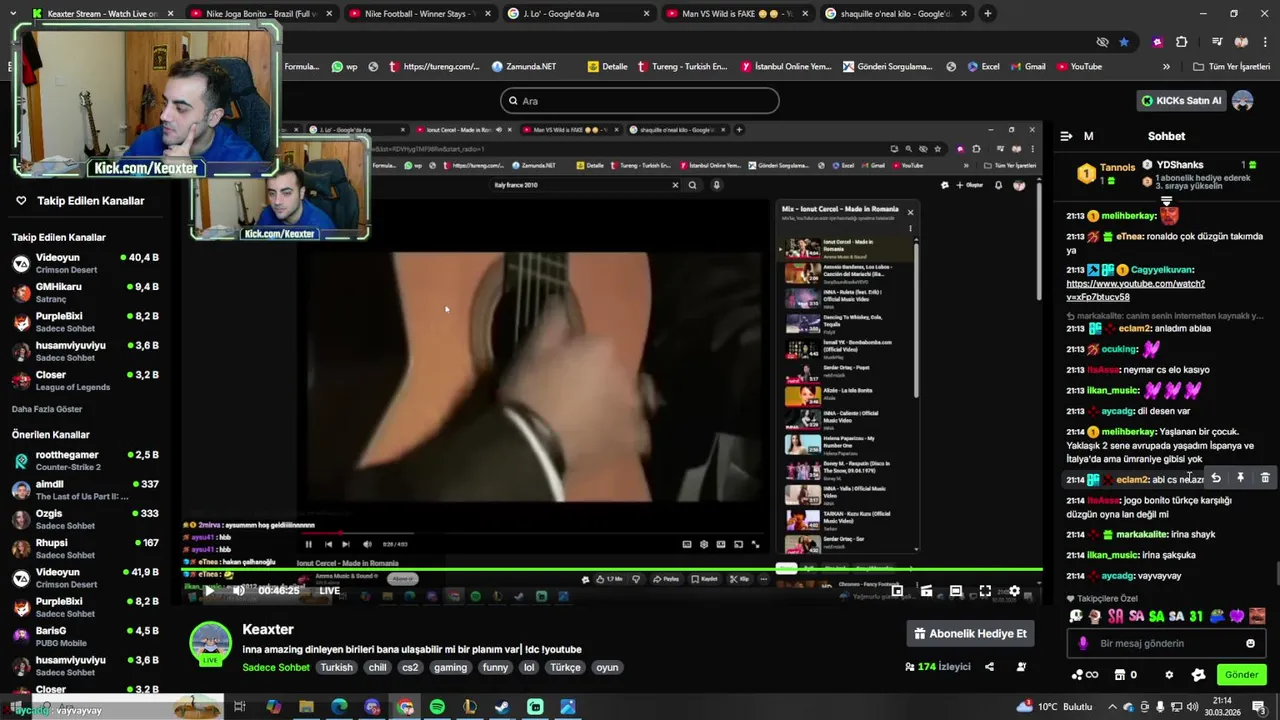
Task: Open recommended channel Ozgis
Action: (86, 519)
